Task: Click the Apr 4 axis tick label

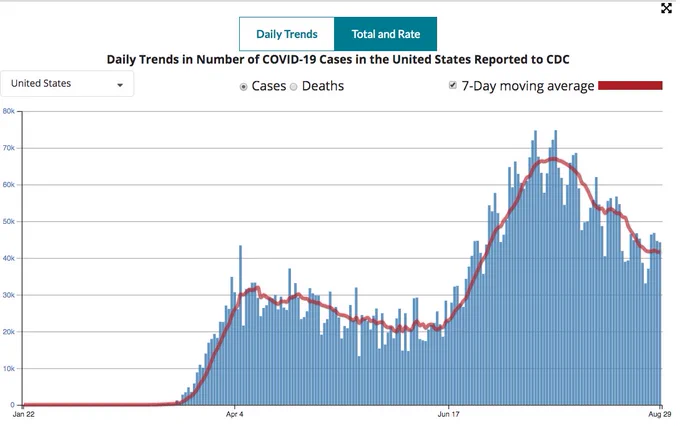Action: (x=235, y=414)
